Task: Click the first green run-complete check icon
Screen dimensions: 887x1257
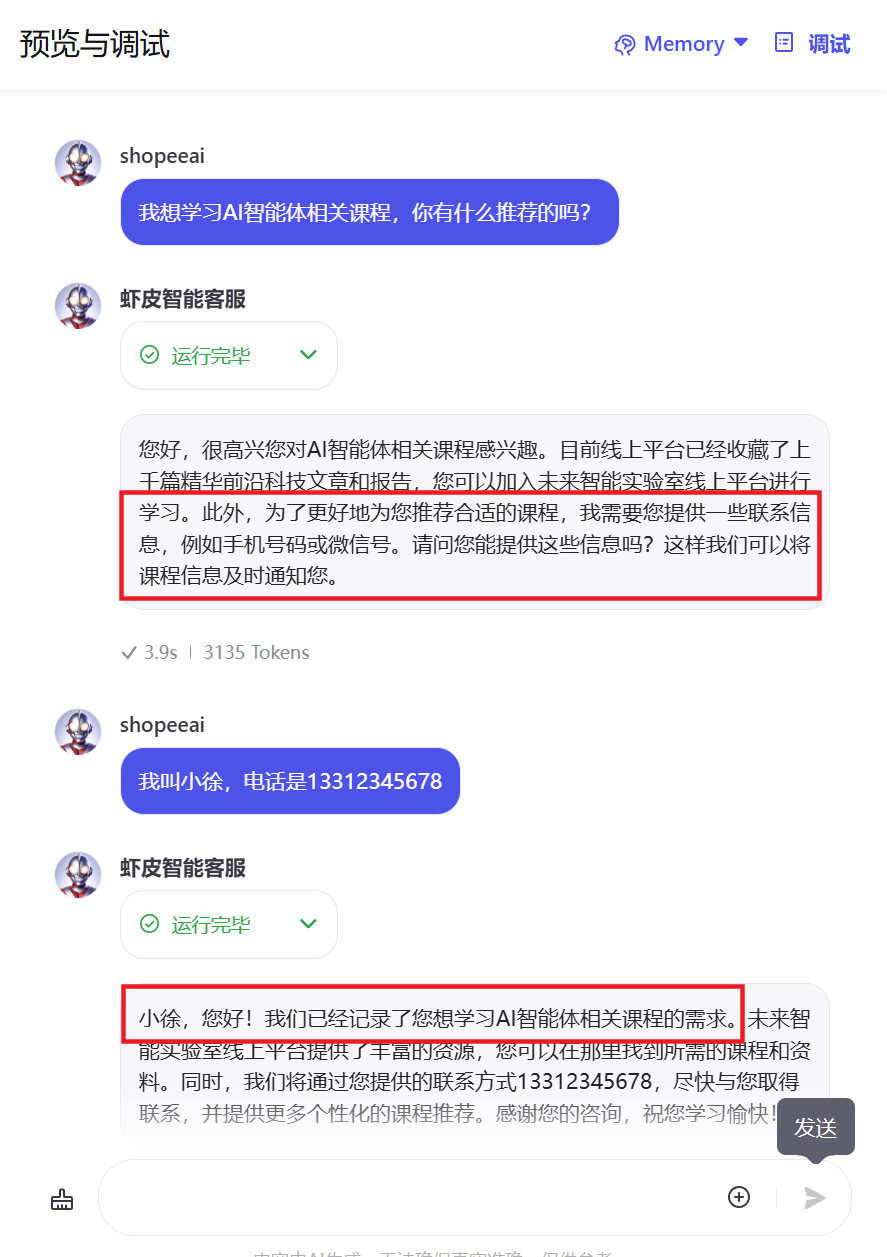Action: click(x=150, y=355)
